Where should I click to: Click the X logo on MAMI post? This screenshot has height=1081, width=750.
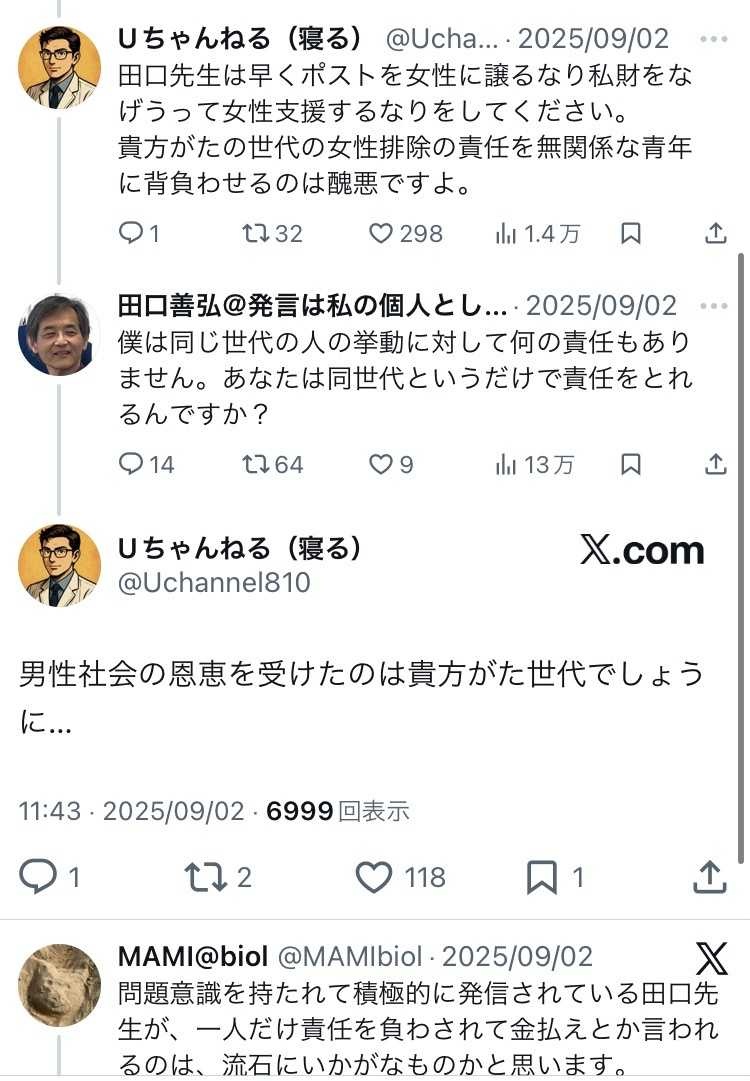pos(711,959)
